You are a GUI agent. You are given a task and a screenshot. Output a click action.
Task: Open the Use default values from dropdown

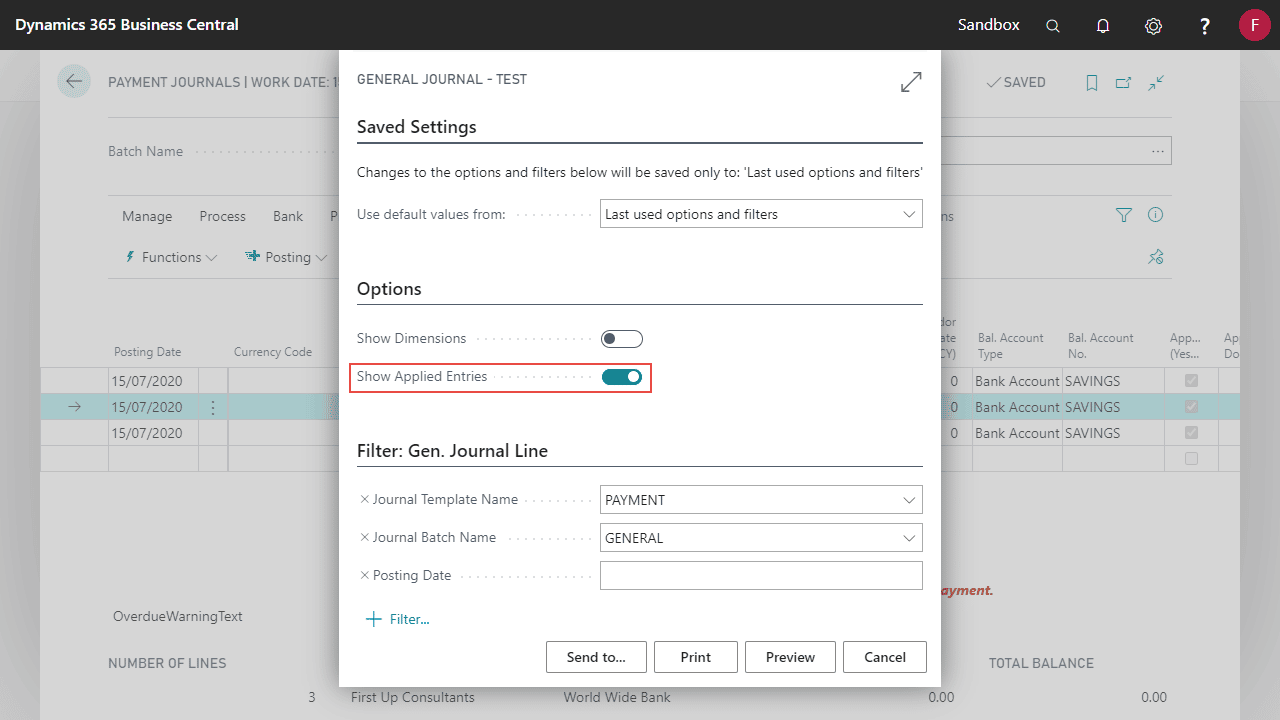(761, 214)
